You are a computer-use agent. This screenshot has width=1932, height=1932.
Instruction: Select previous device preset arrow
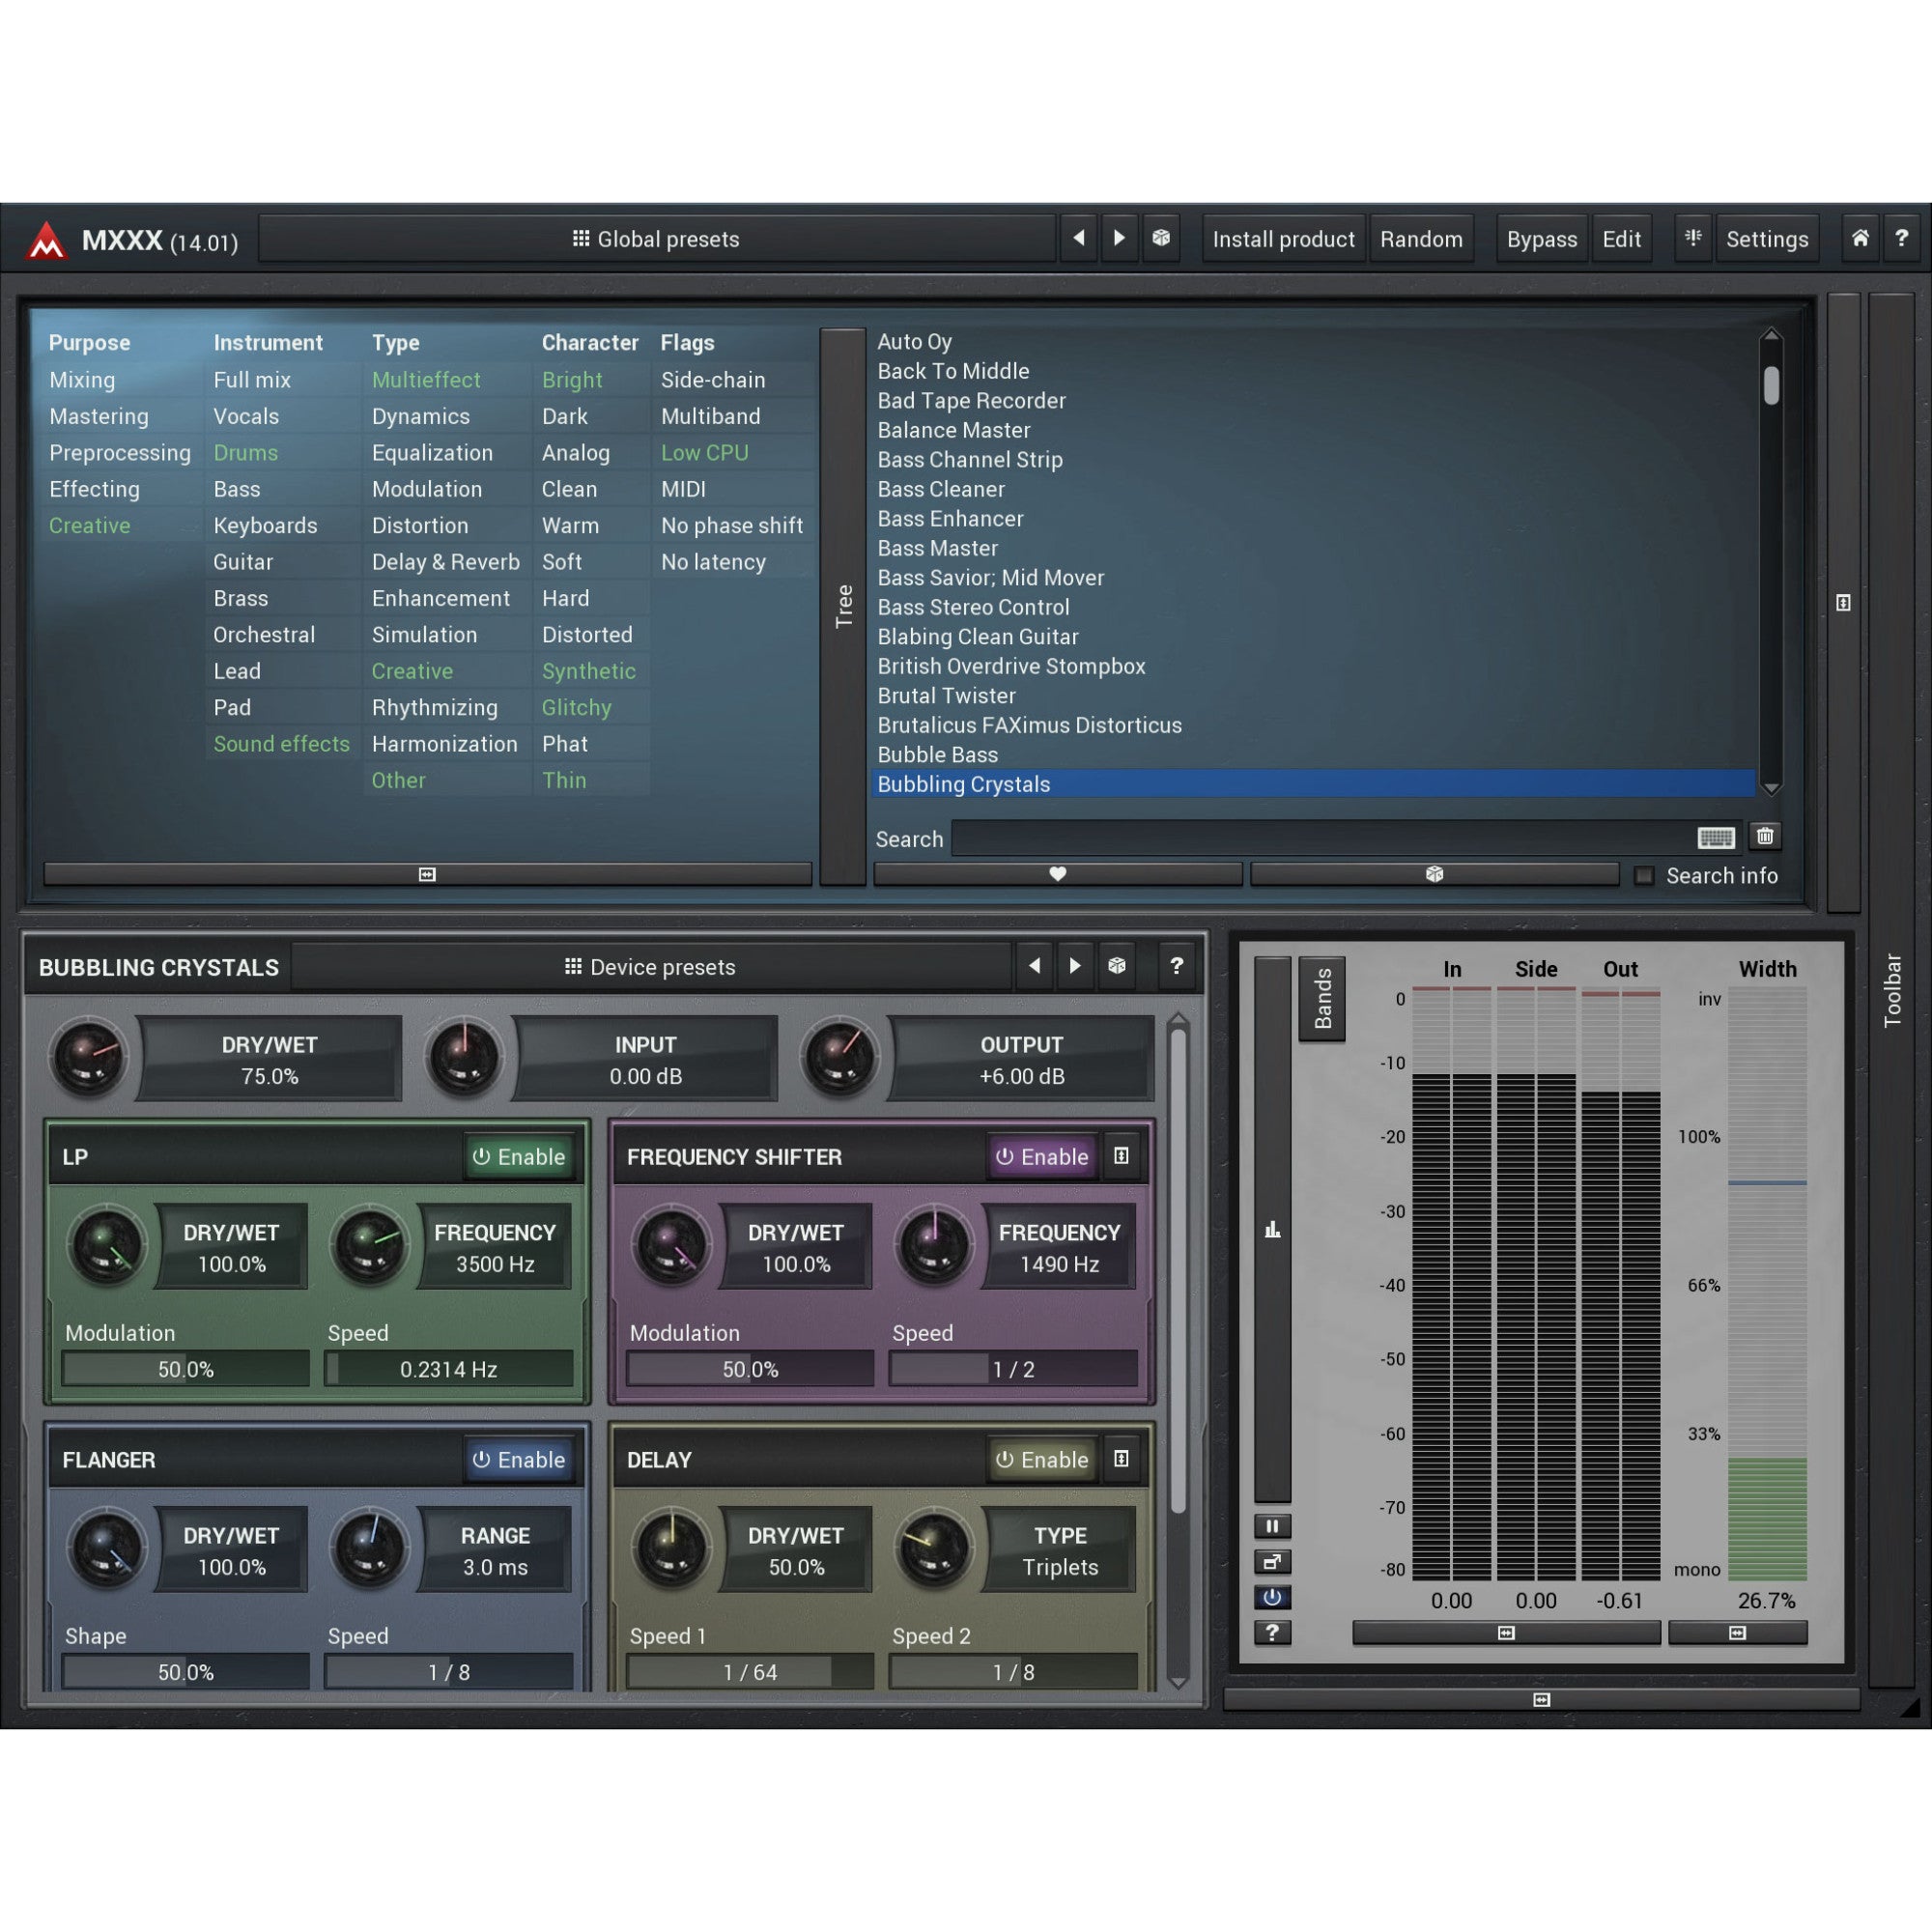(1035, 966)
